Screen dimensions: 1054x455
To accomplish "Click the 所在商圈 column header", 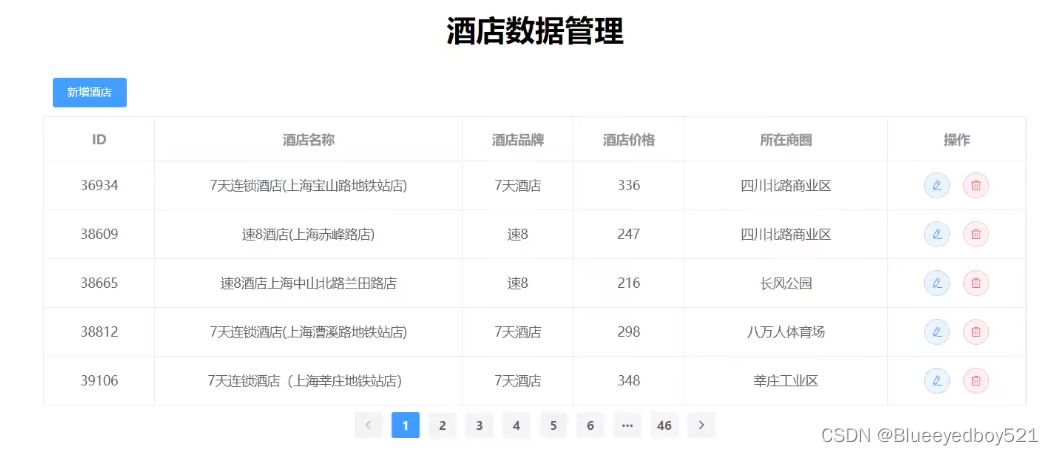I will click(786, 140).
